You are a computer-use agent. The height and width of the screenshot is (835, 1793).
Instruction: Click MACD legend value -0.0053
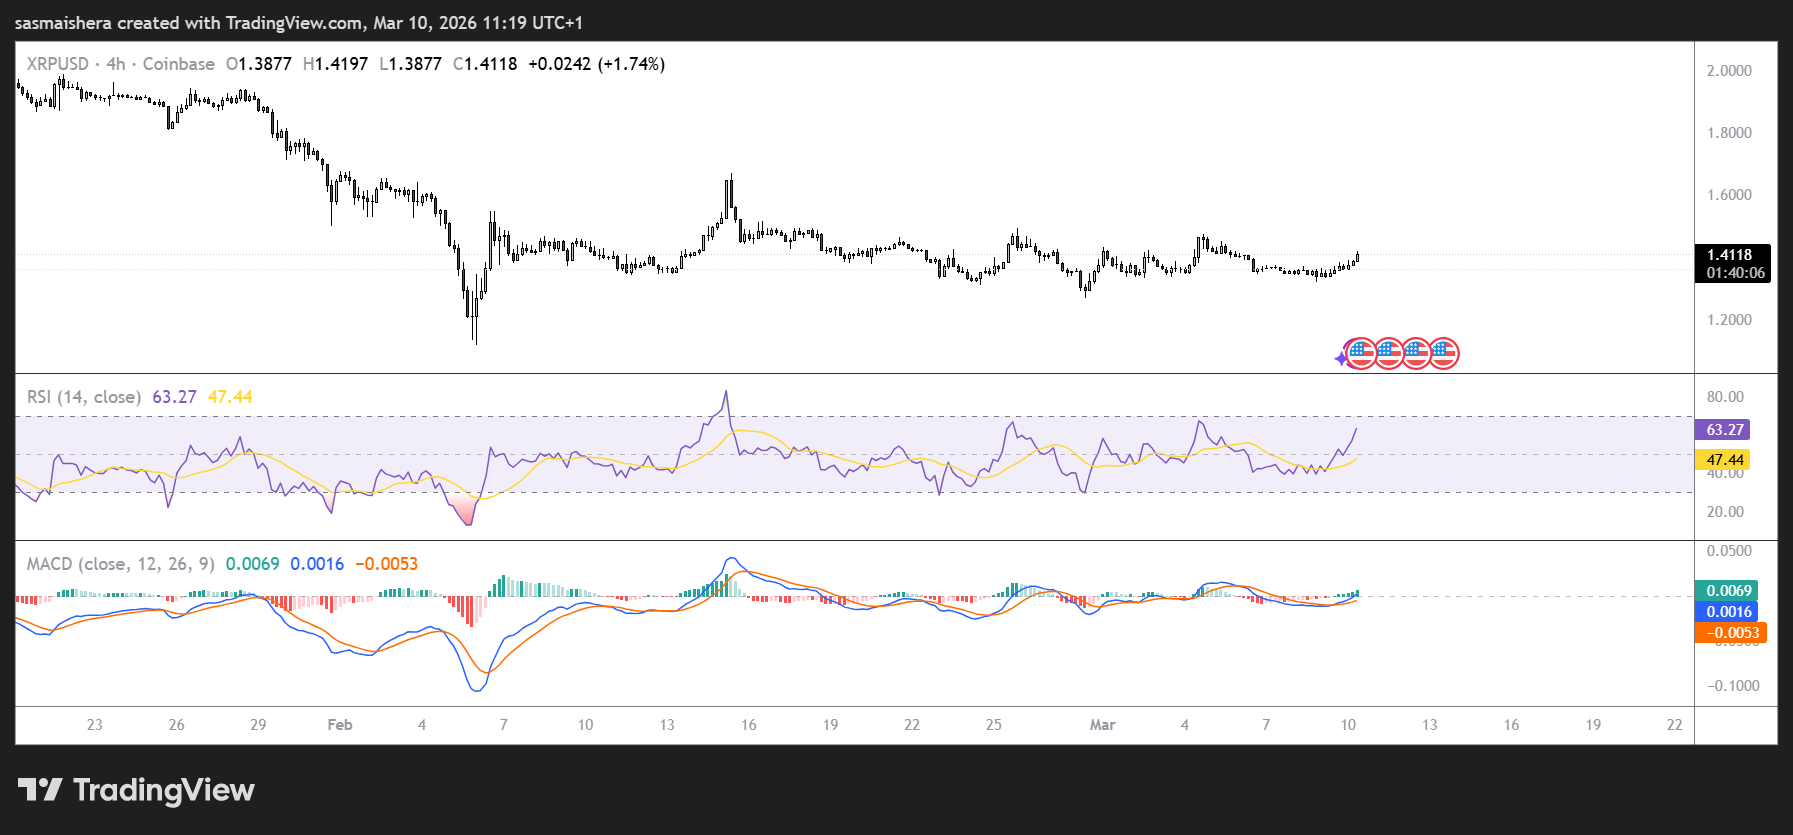387,564
